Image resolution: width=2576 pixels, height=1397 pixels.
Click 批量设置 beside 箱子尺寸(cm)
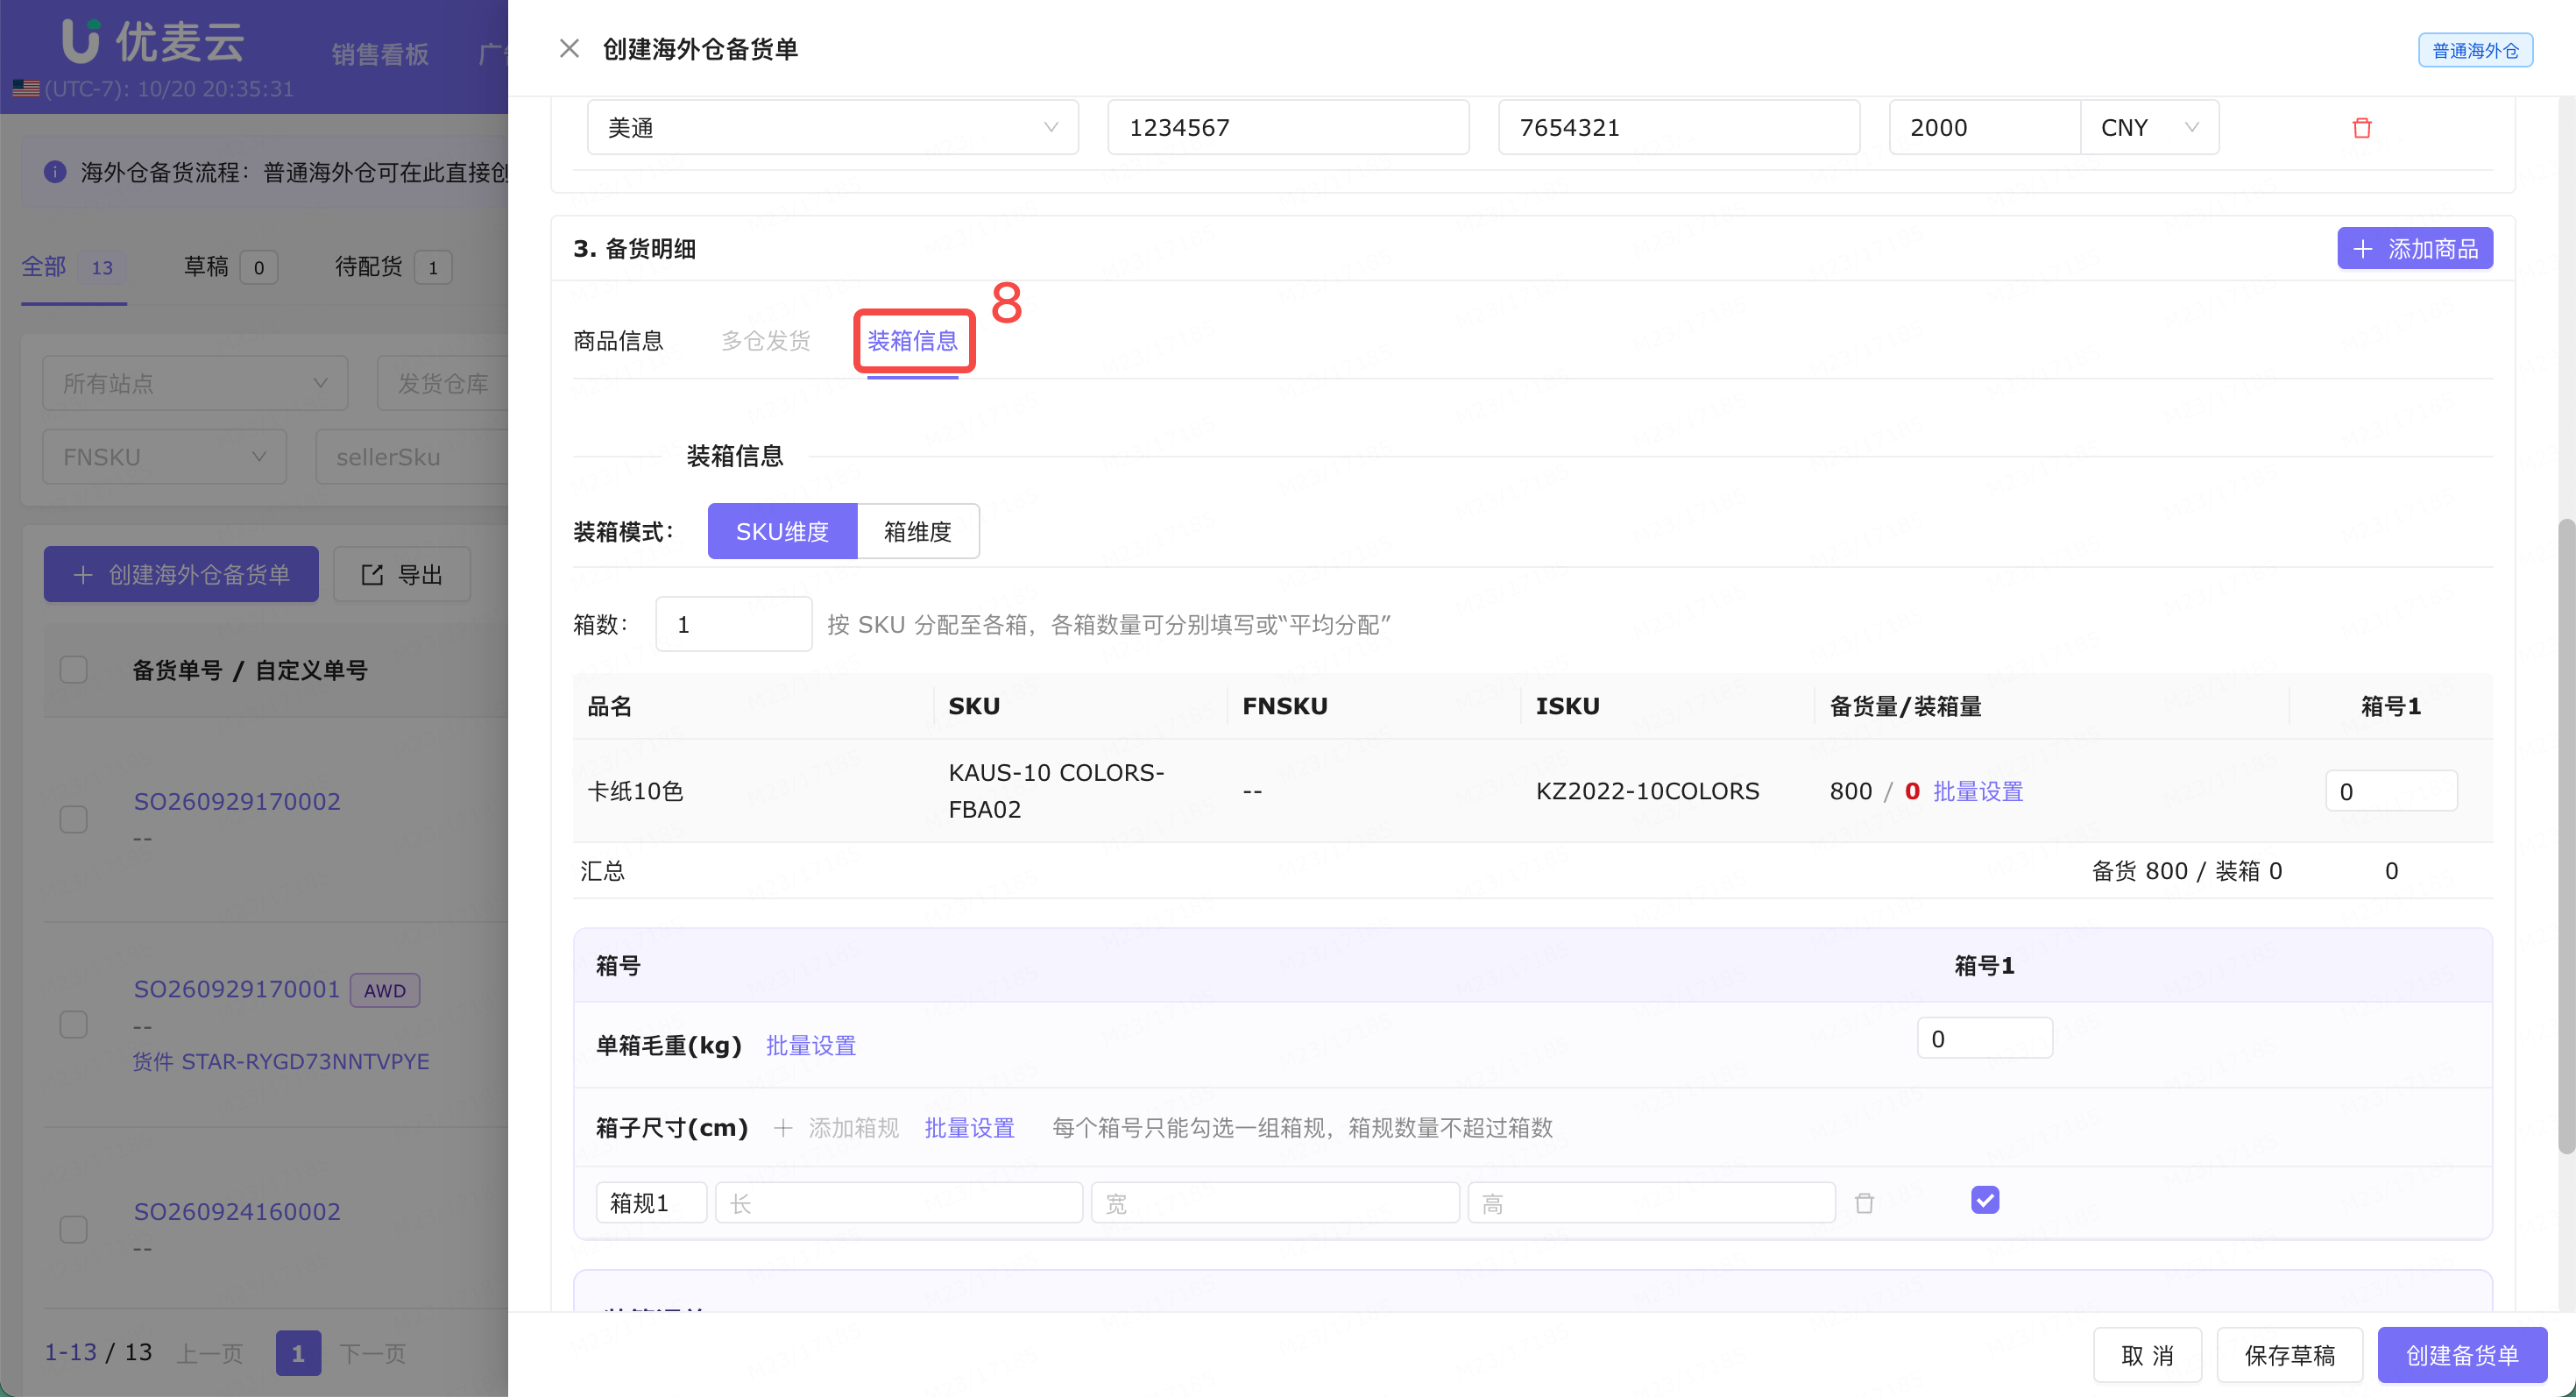tap(969, 1127)
